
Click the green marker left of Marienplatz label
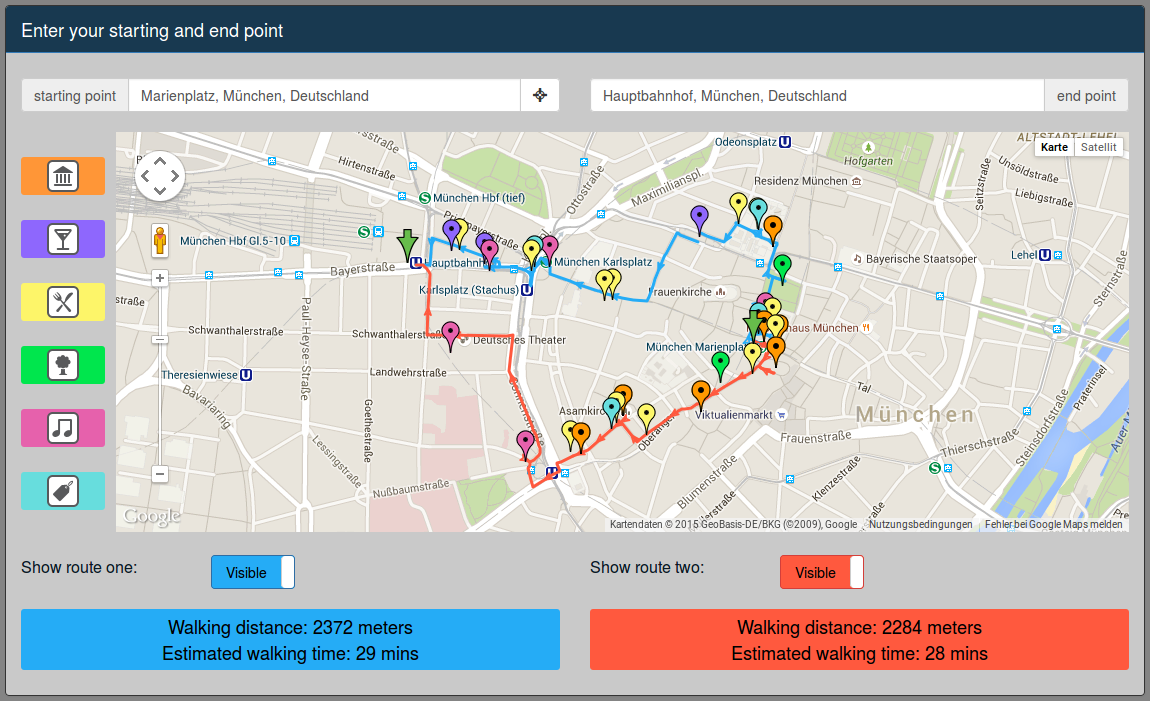pos(720,367)
